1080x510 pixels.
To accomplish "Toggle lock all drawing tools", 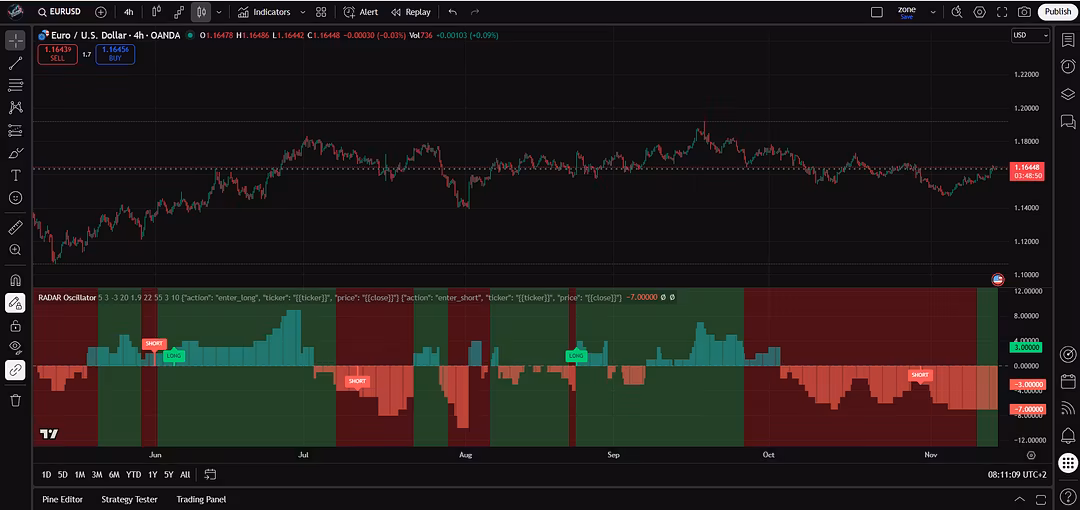I will [x=15, y=326].
